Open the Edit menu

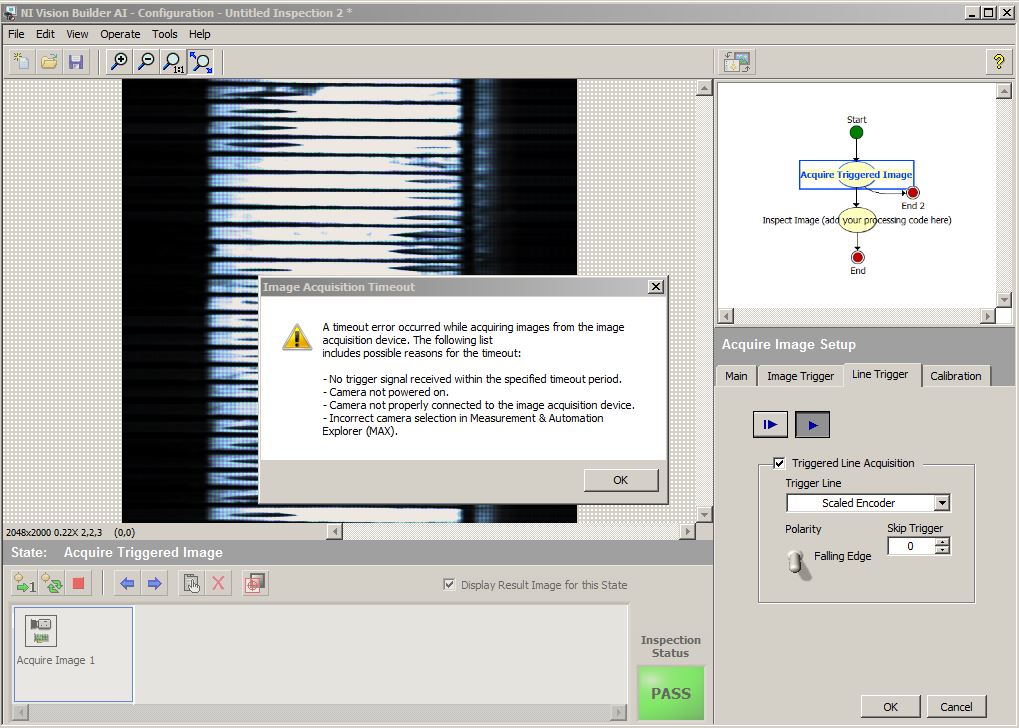tap(45, 34)
